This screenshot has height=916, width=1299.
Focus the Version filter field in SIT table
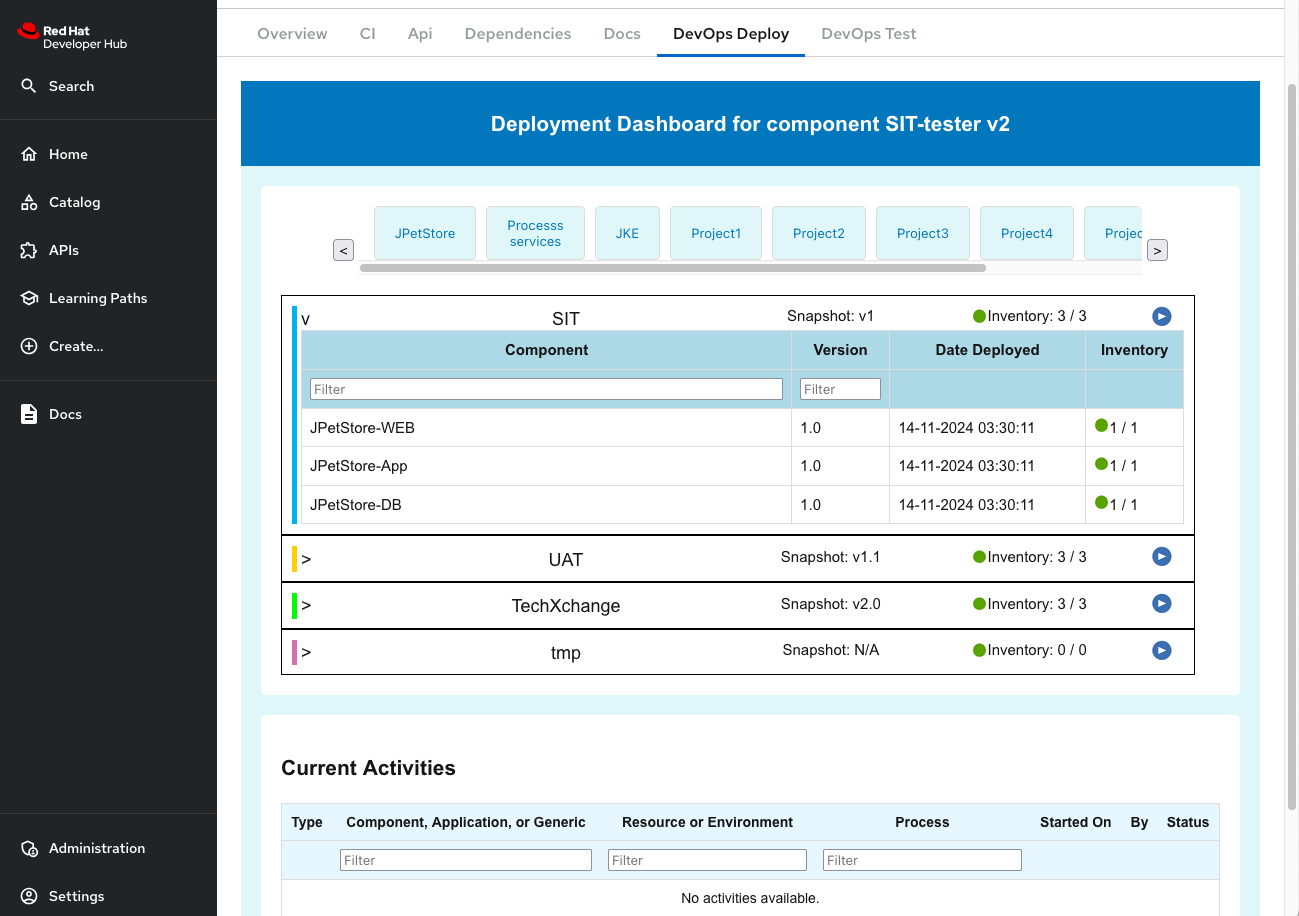click(840, 389)
